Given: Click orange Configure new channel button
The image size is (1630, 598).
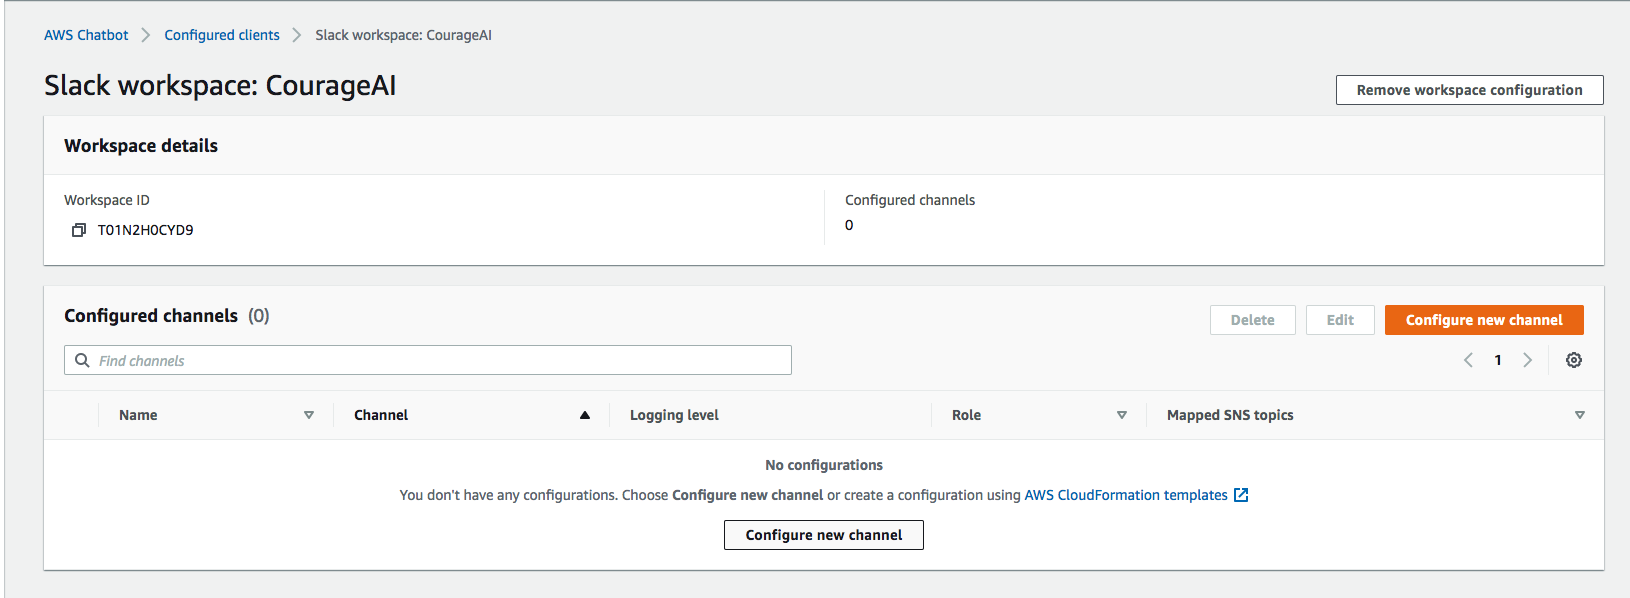Looking at the screenshot, I should (x=1484, y=320).
